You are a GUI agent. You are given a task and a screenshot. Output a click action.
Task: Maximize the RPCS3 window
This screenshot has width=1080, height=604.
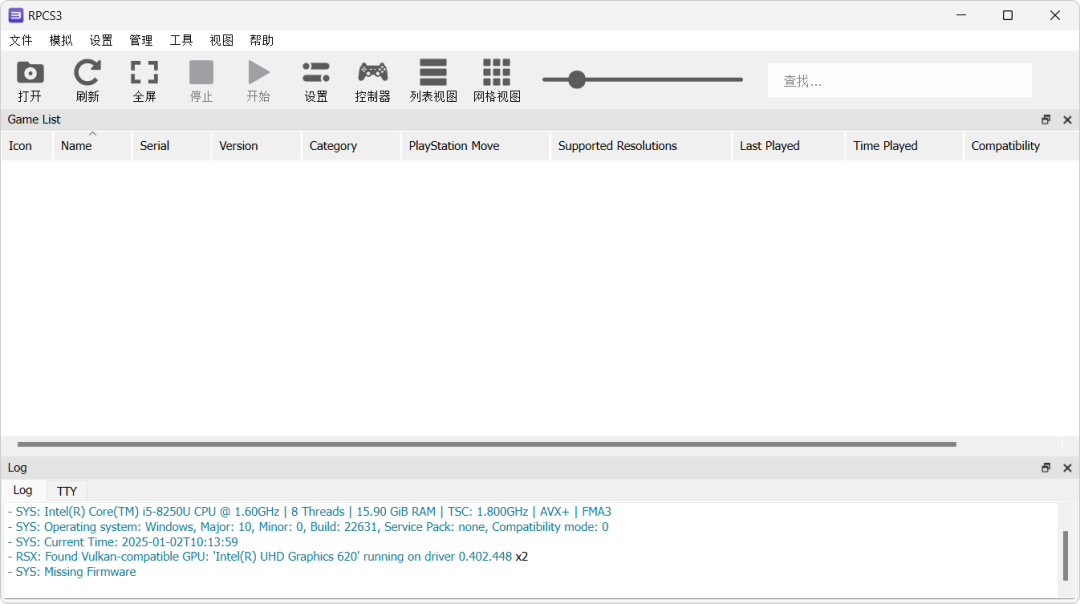coord(1008,15)
